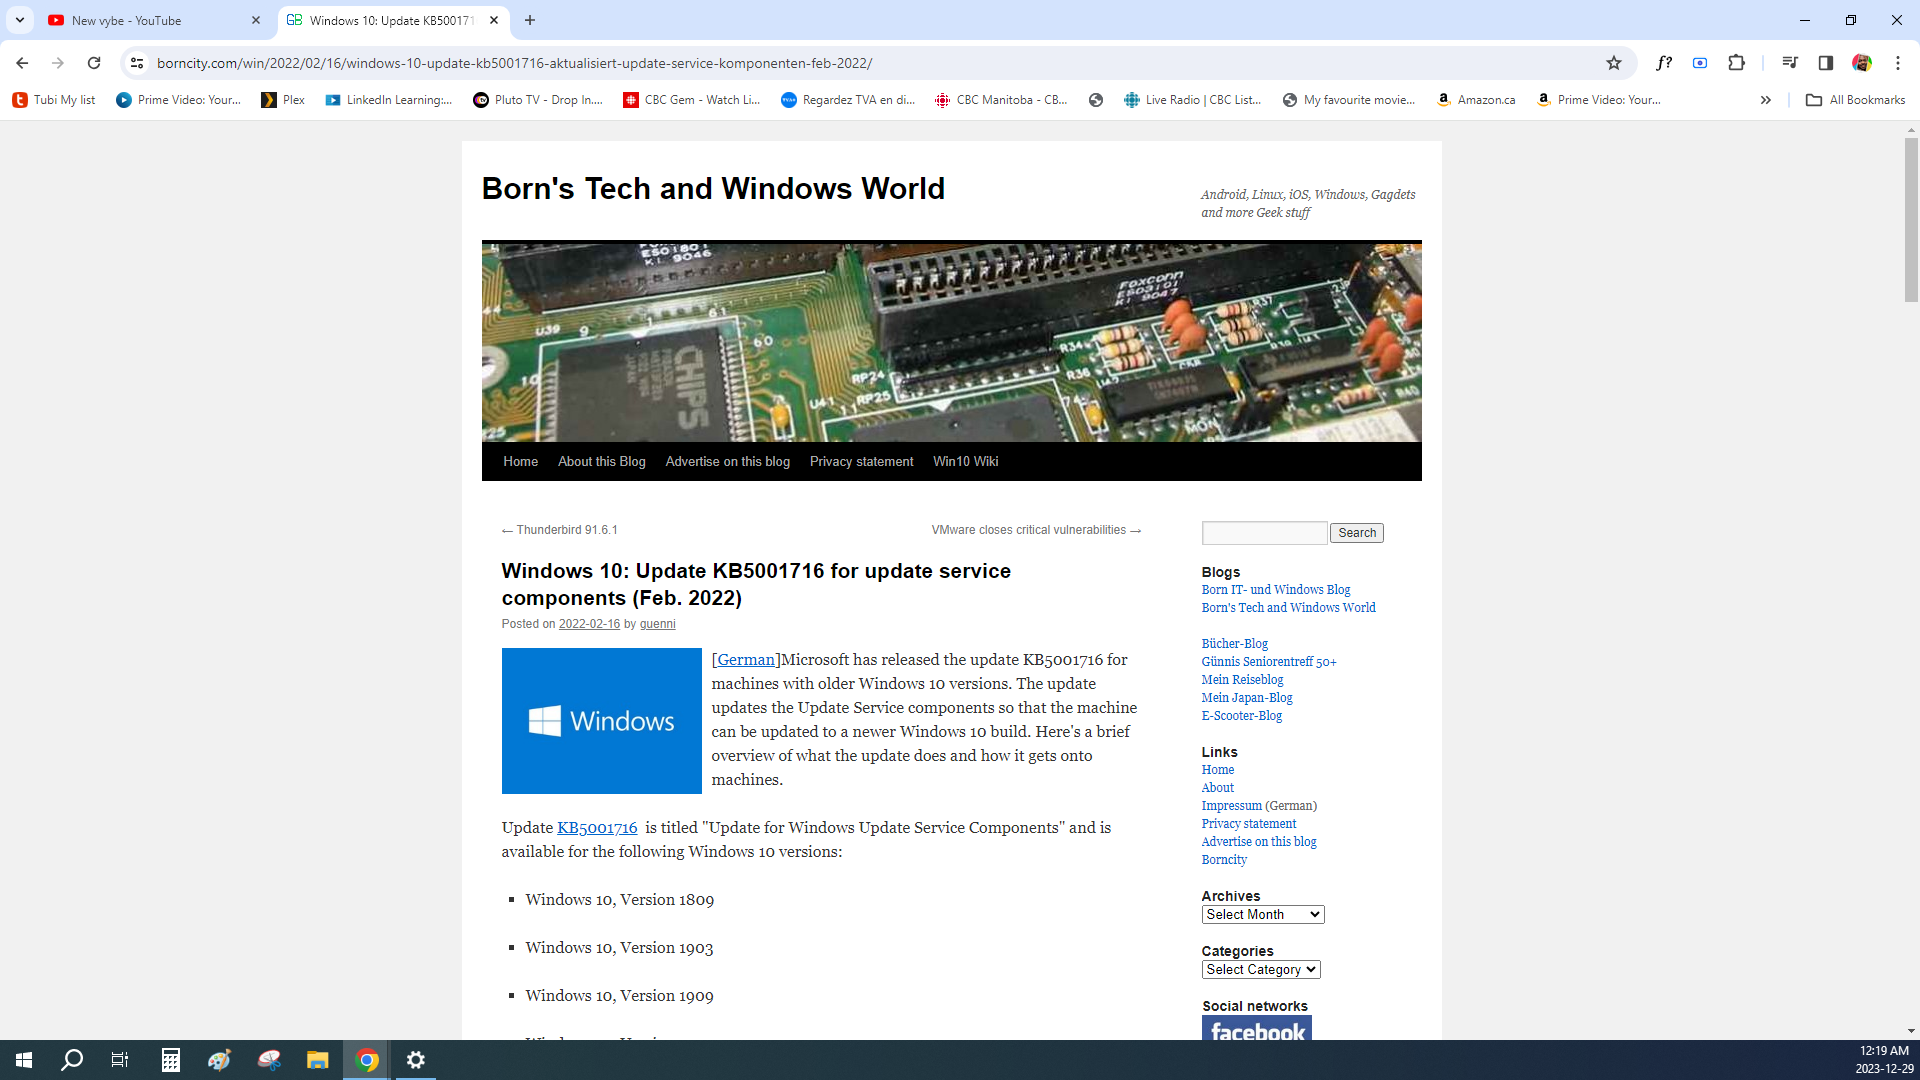
Task: Expand the Select Month archives dropdown
Action: click(x=1262, y=914)
